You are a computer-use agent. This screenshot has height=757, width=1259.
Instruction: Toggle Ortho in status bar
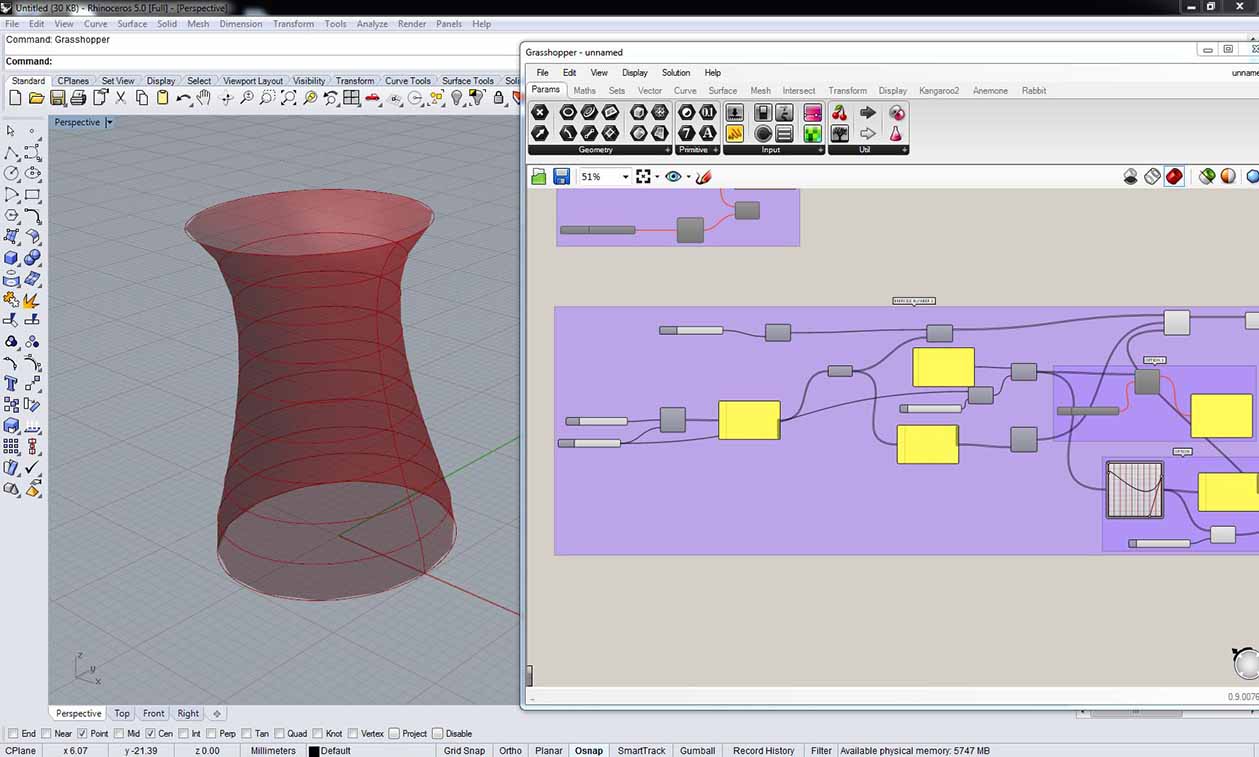[510, 751]
